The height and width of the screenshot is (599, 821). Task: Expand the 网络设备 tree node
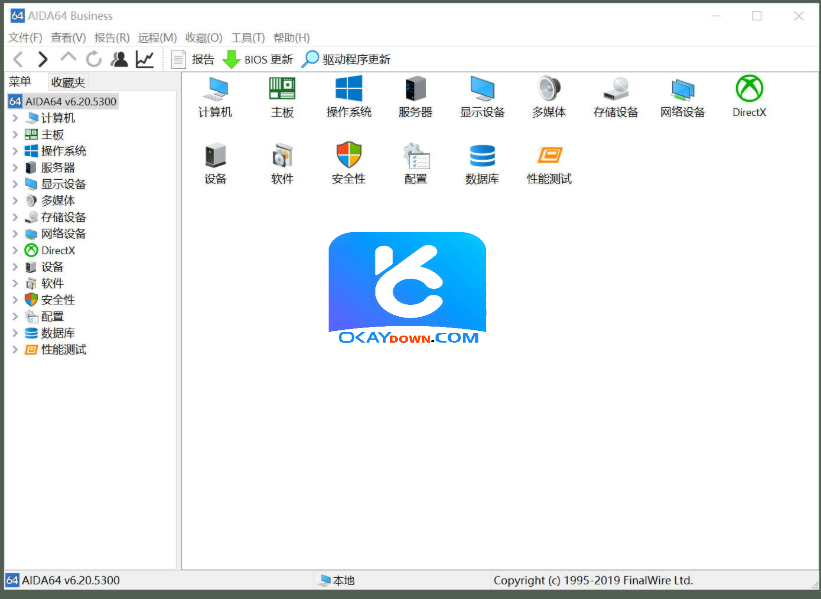pyautogui.click(x=15, y=234)
